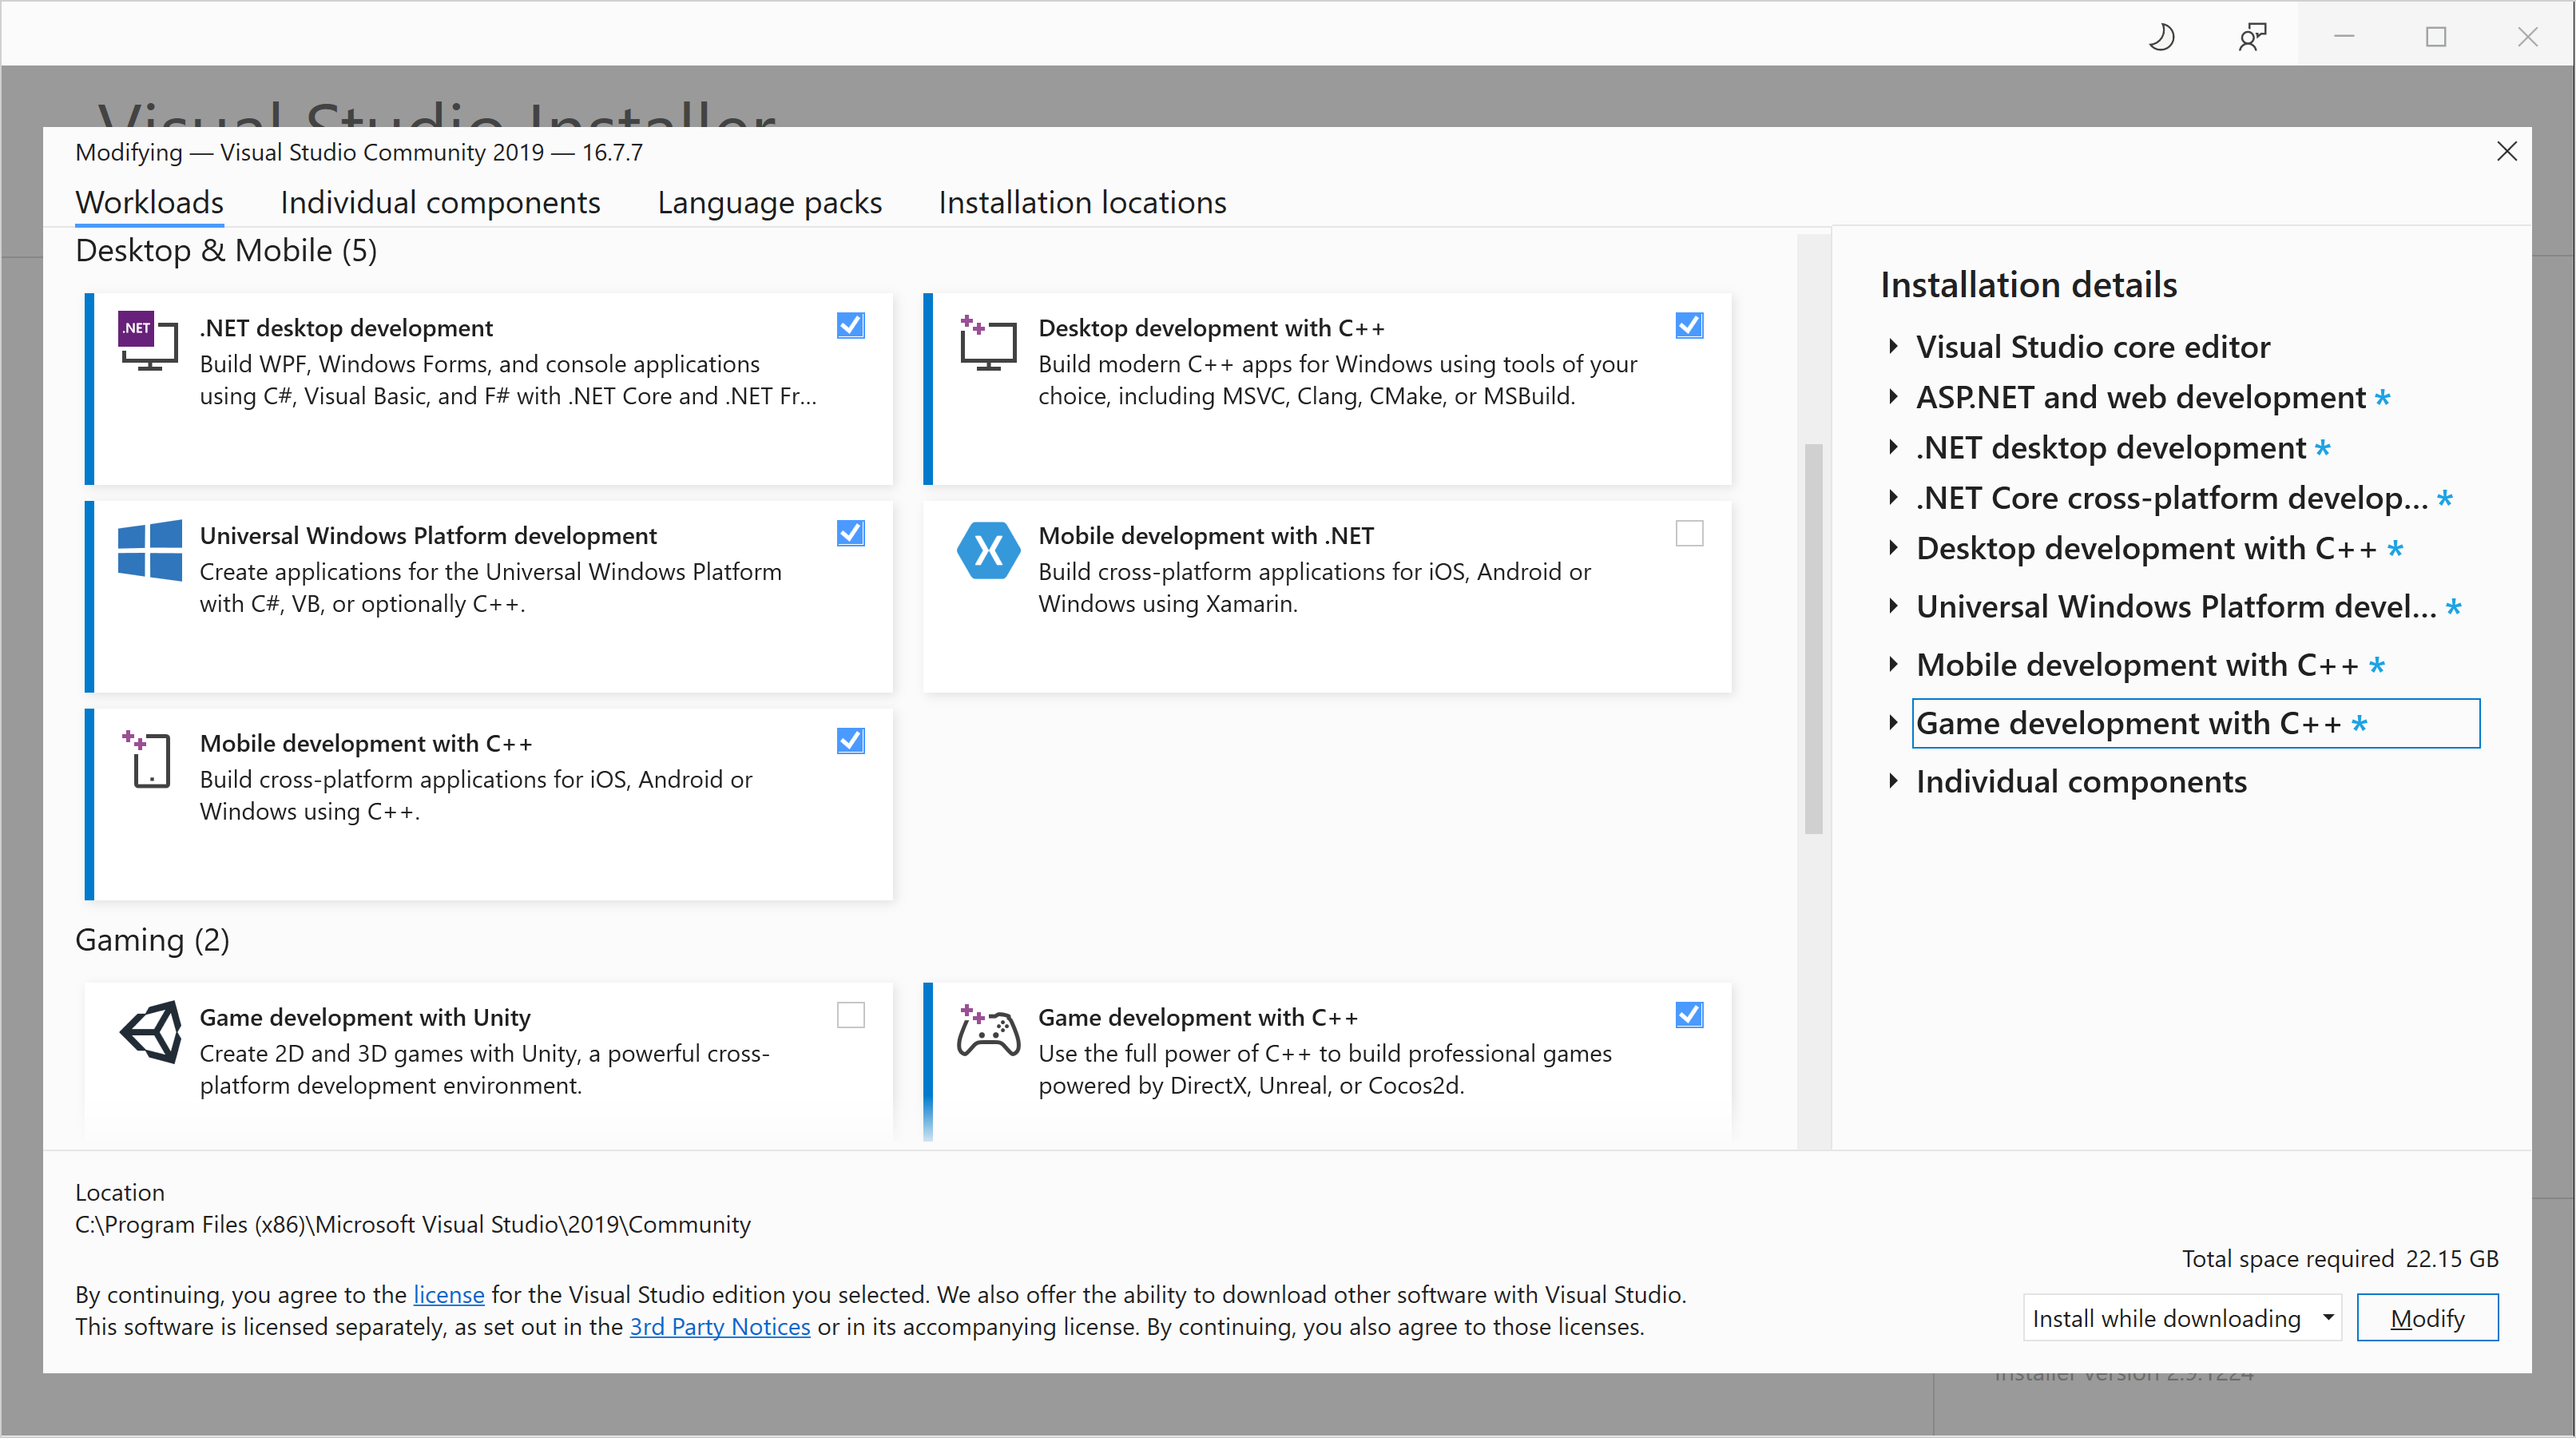The height and width of the screenshot is (1438, 2576).
Task: Click the Unity game development icon
Action: click(x=151, y=1033)
